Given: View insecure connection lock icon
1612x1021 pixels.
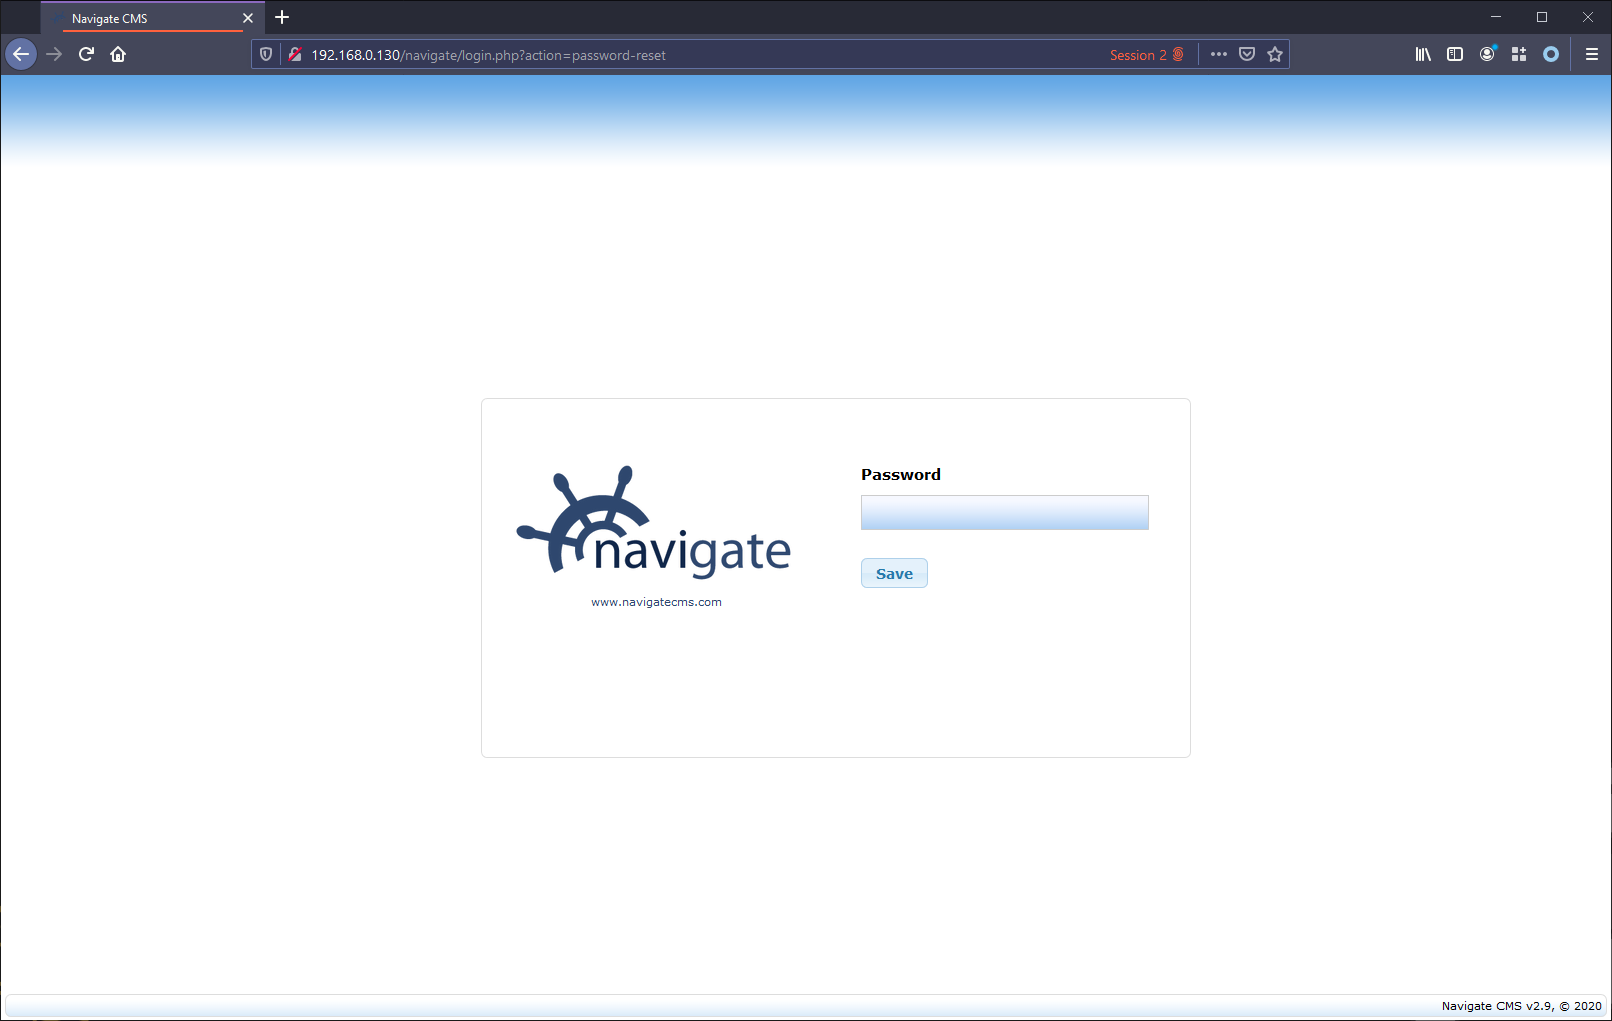Looking at the screenshot, I should tap(295, 55).
